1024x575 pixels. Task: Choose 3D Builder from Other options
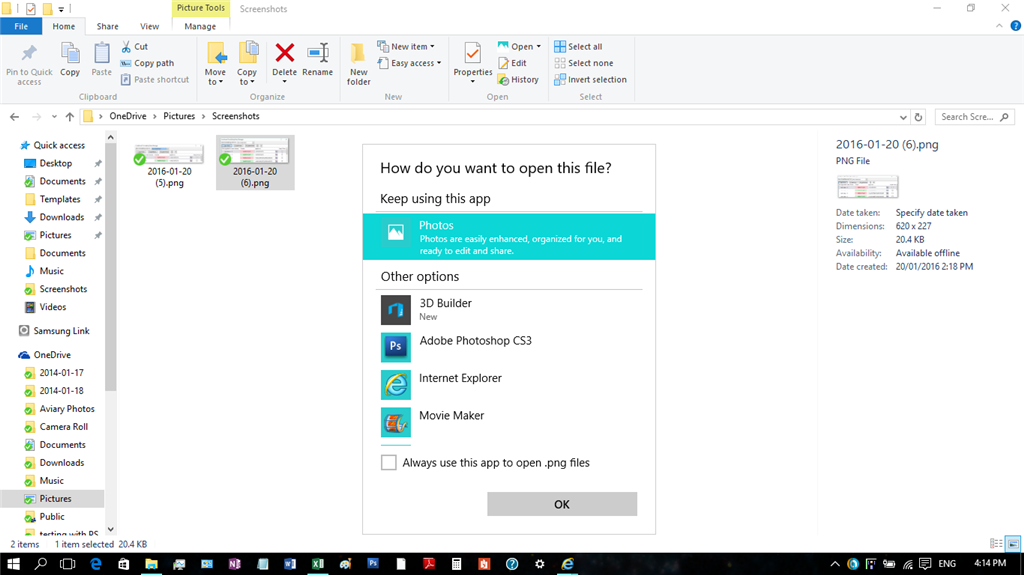pos(509,309)
